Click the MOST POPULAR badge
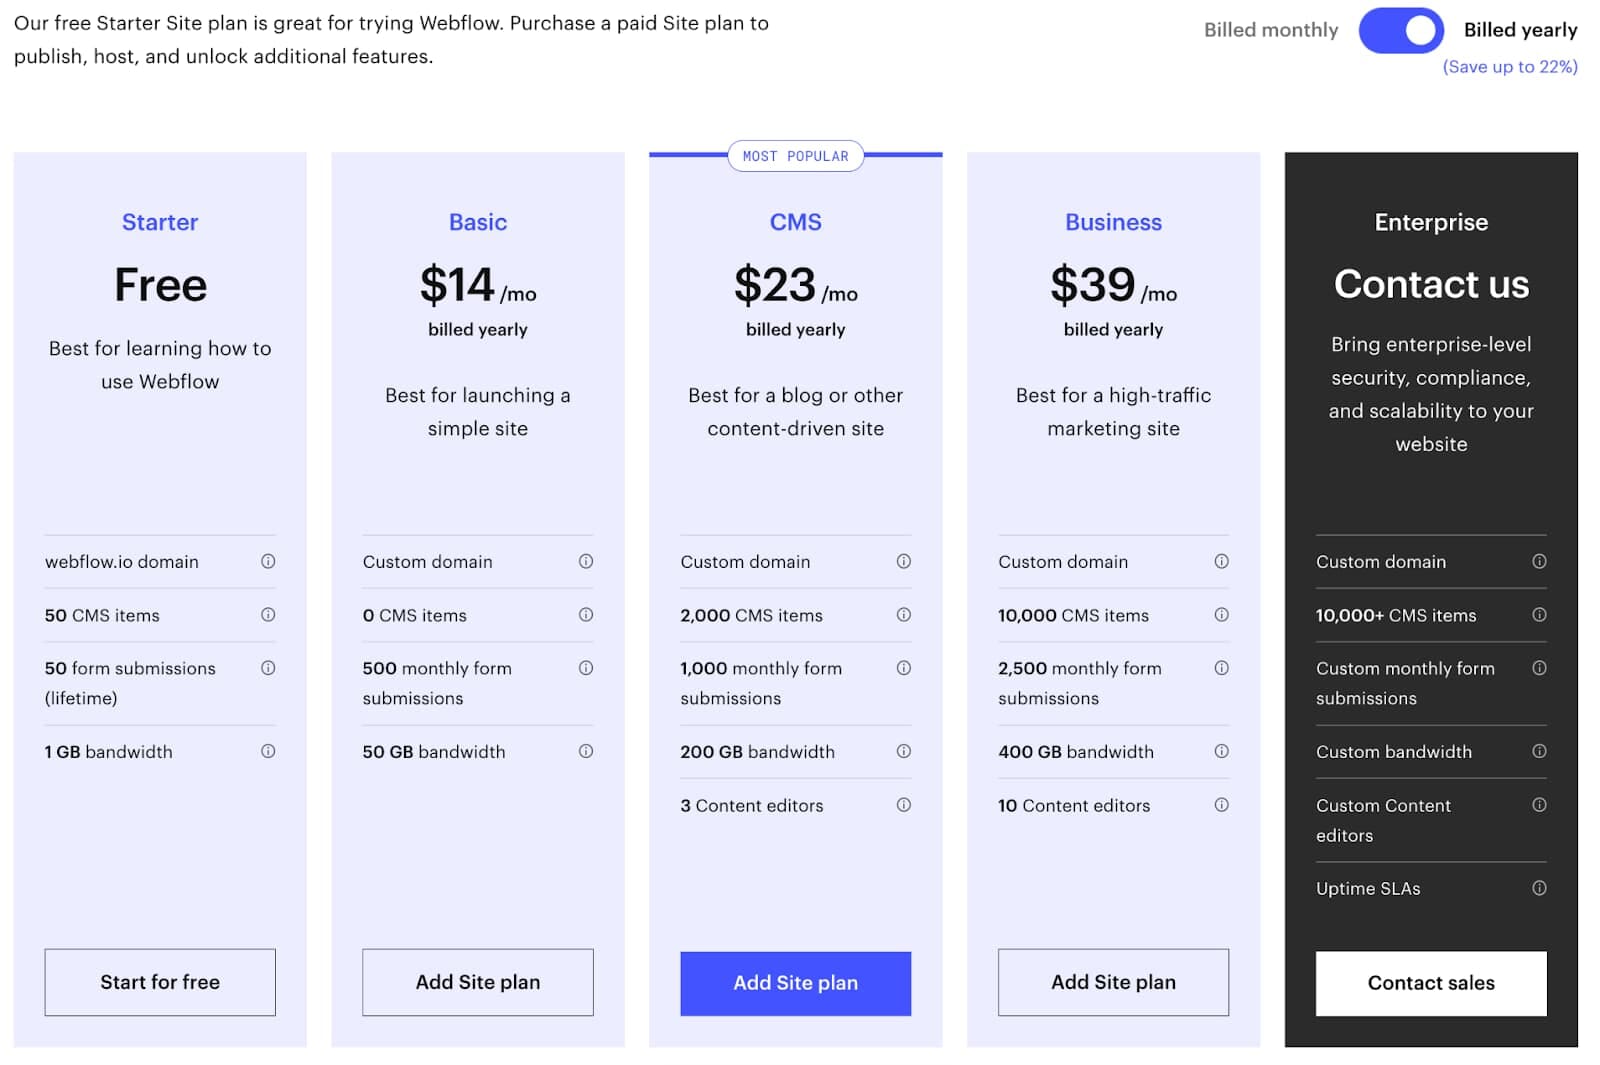1600x1065 pixels. [795, 155]
